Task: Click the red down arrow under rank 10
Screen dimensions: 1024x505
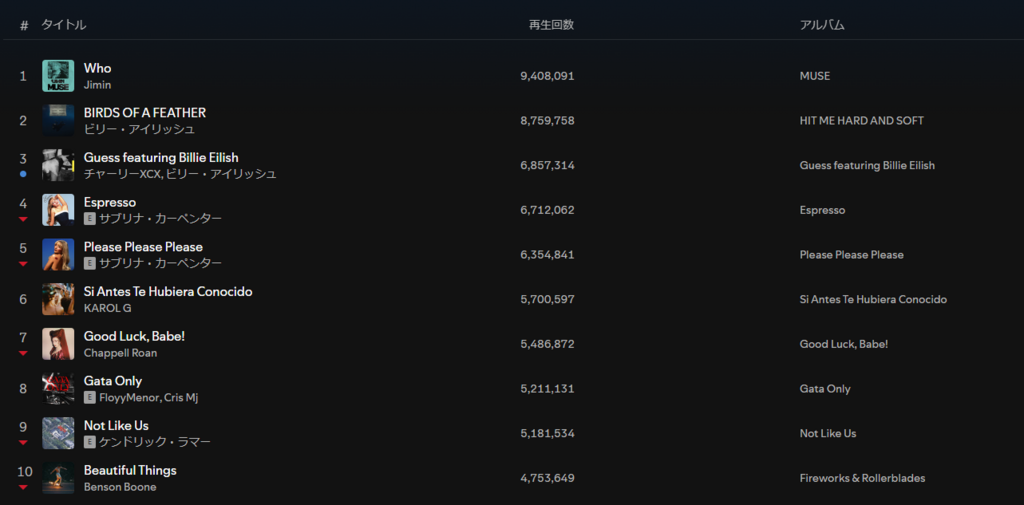Action: coord(23,487)
